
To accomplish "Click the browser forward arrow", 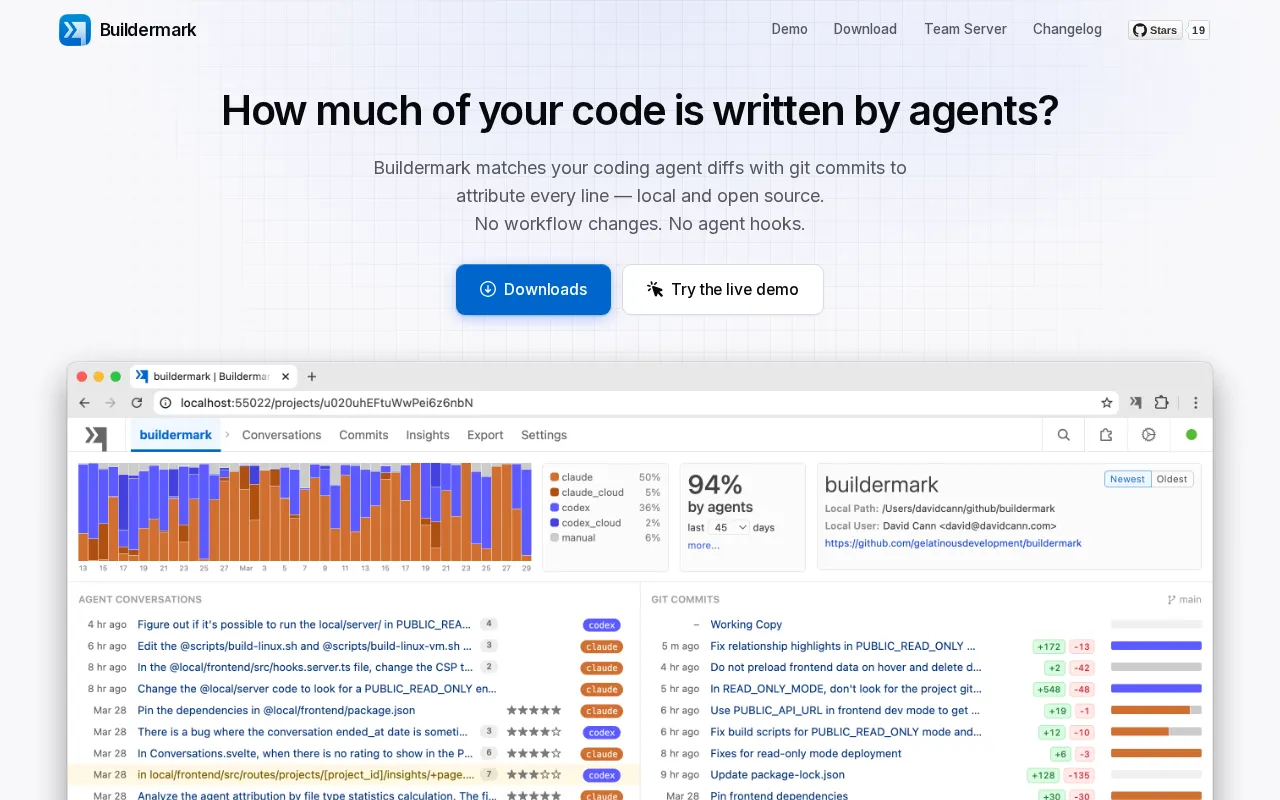I will pos(110,403).
